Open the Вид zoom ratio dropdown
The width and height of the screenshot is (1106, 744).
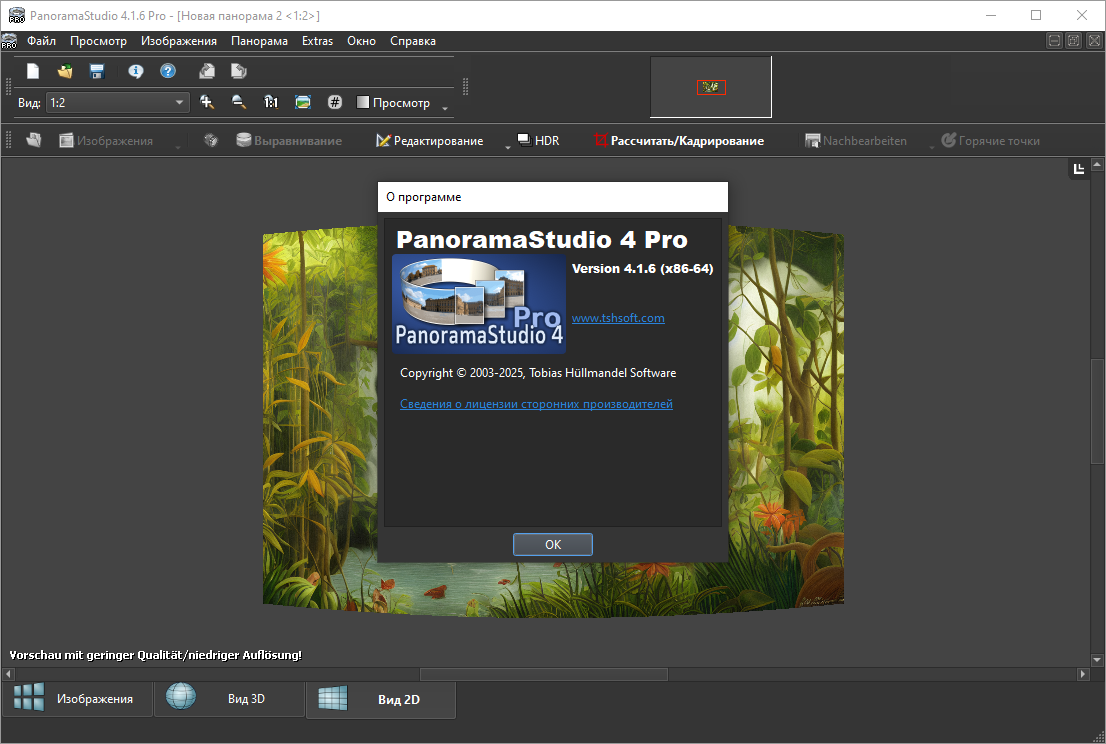[x=180, y=102]
